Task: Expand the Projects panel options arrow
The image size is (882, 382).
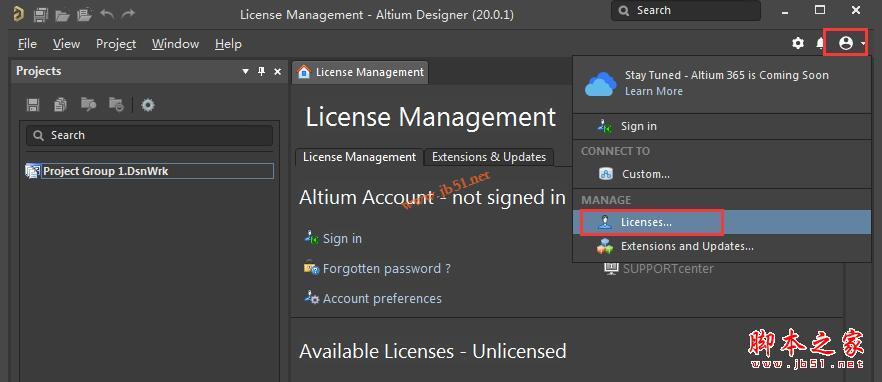Action: [245, 71]
